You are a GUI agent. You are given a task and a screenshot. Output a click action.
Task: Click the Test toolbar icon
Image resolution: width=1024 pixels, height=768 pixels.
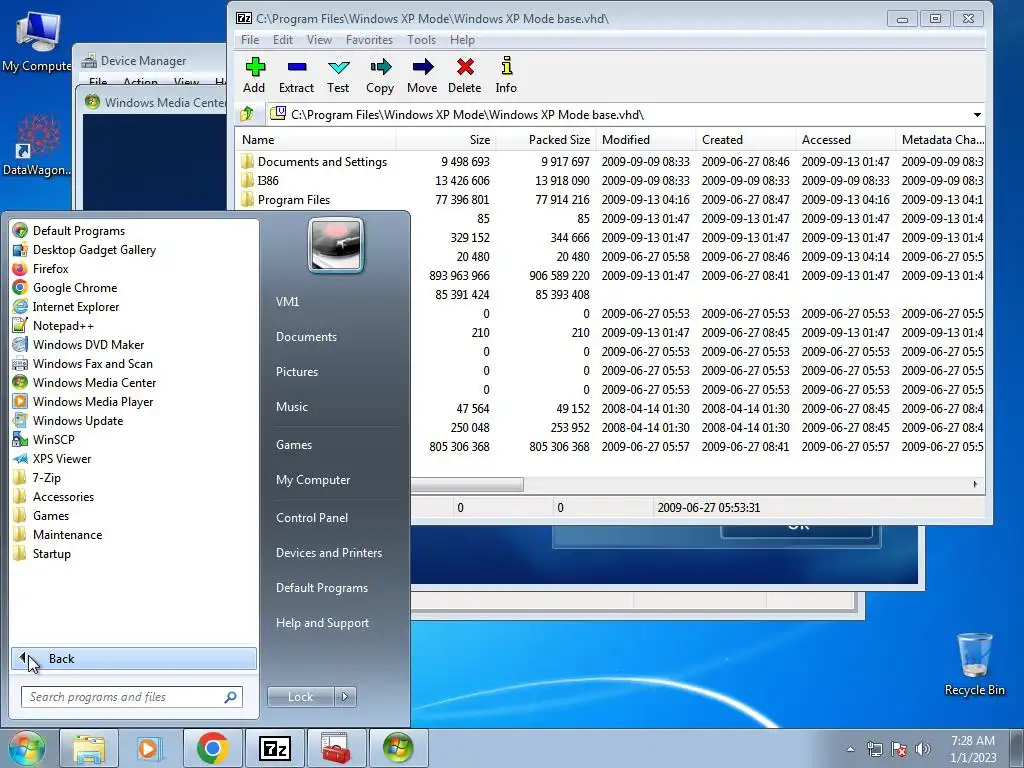point(338,75)
